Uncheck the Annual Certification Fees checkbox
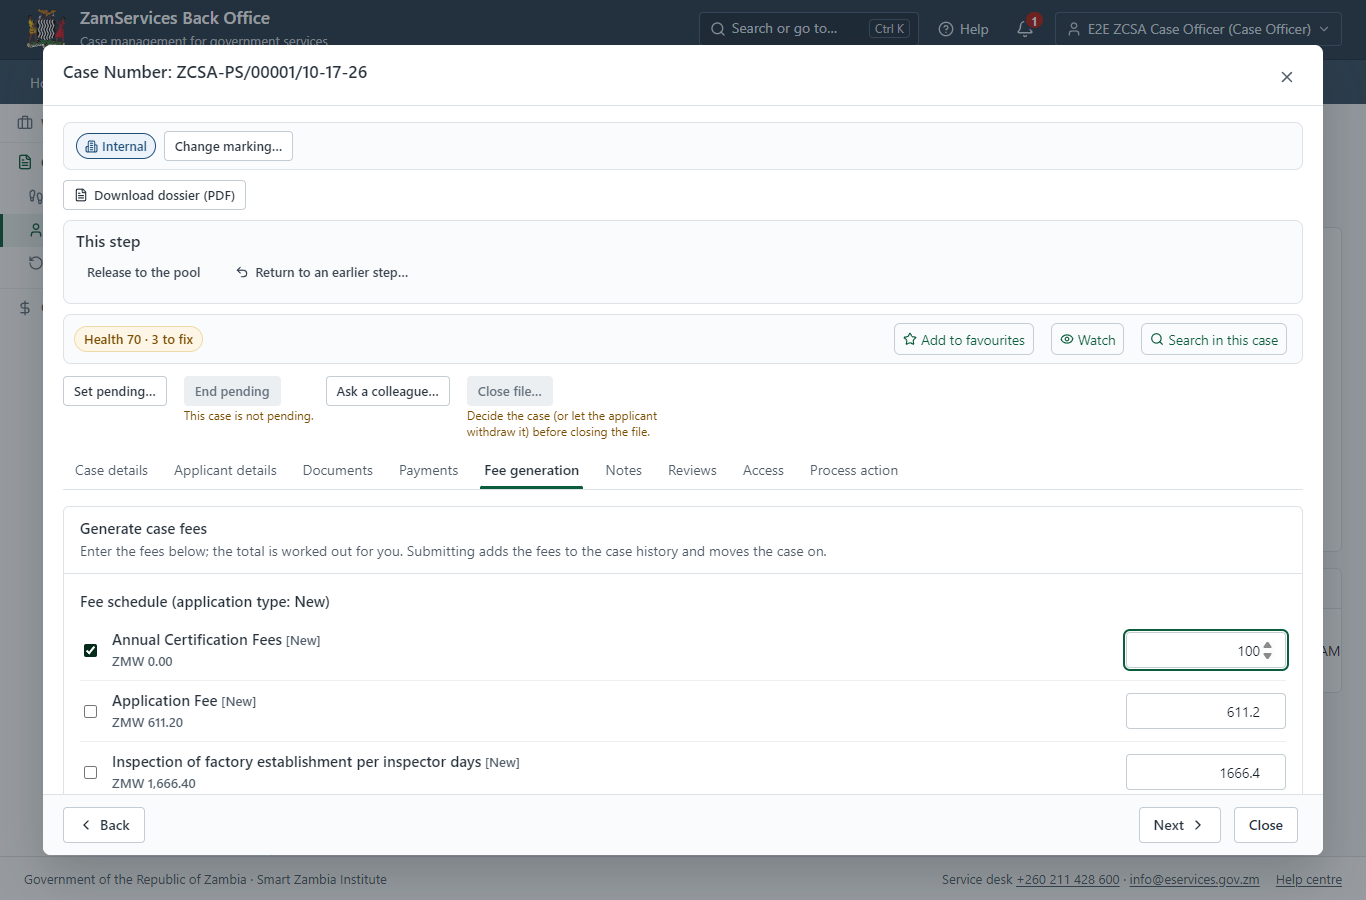 coord(91,650)
